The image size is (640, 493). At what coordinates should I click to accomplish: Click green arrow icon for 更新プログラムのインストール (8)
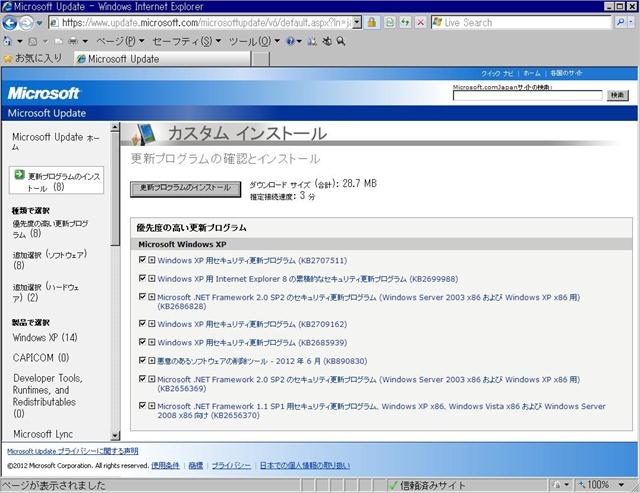pyautogui.click(x=19, y=175)
